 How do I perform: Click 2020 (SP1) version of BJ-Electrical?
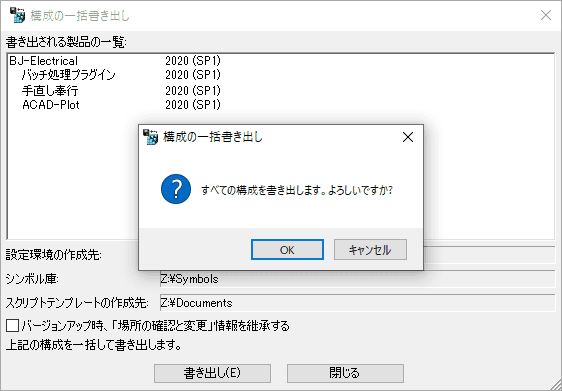point(193,61)
